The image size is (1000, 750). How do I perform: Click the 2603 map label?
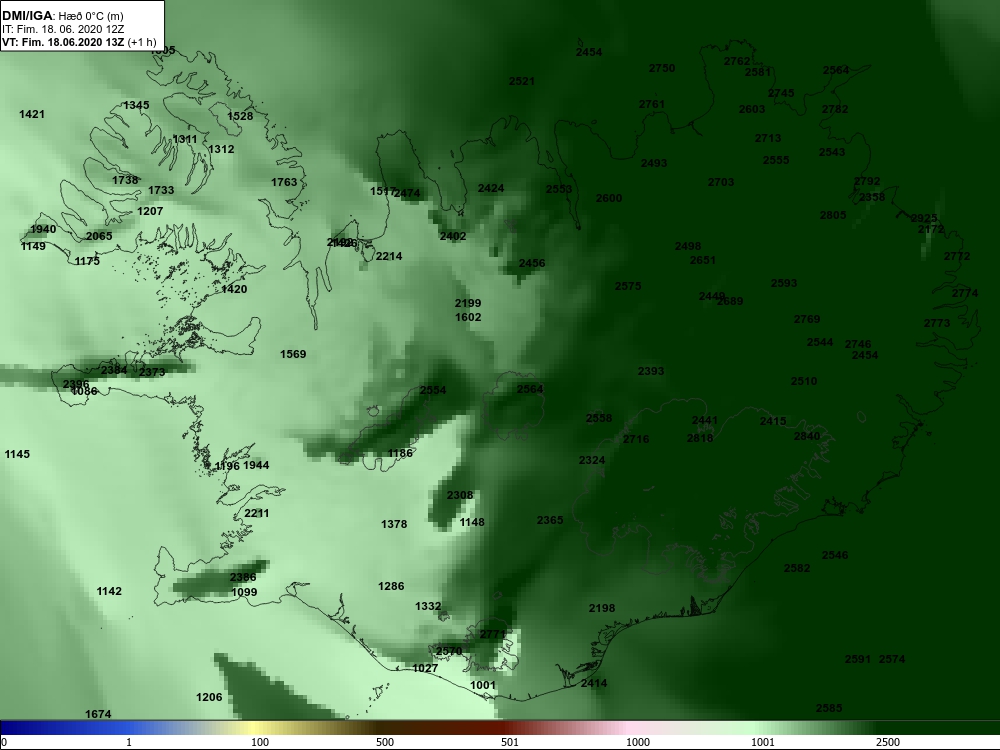click(x=752, y=110)
